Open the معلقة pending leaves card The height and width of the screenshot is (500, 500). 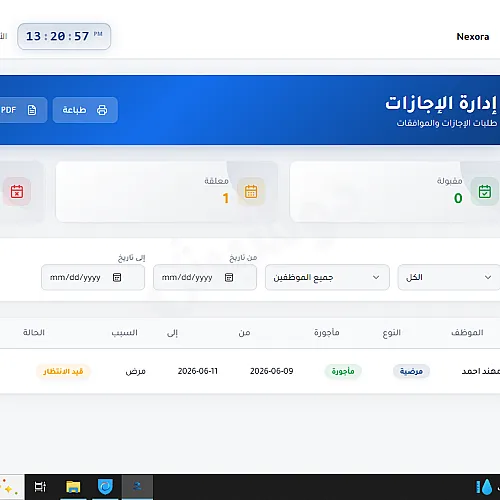click(167, 192)
